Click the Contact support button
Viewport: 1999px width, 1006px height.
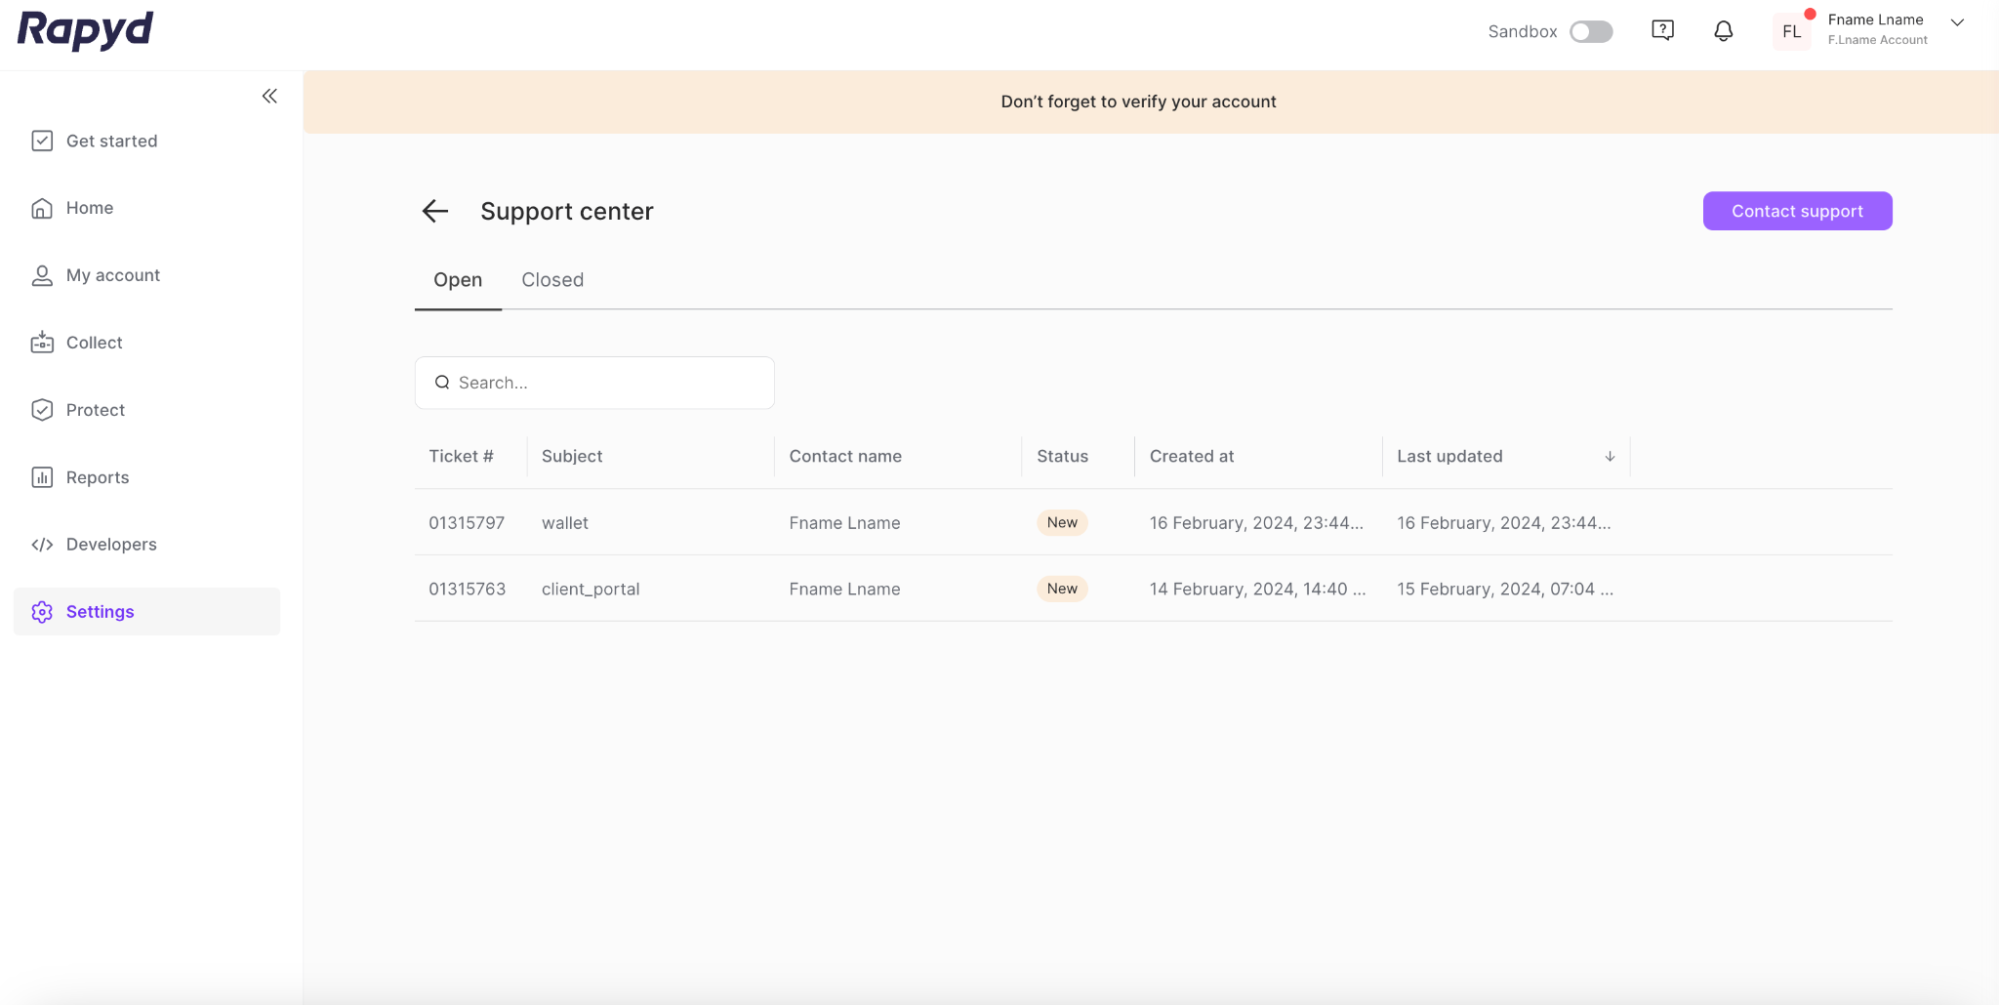pyautogui.click(x=1797, y=211)
